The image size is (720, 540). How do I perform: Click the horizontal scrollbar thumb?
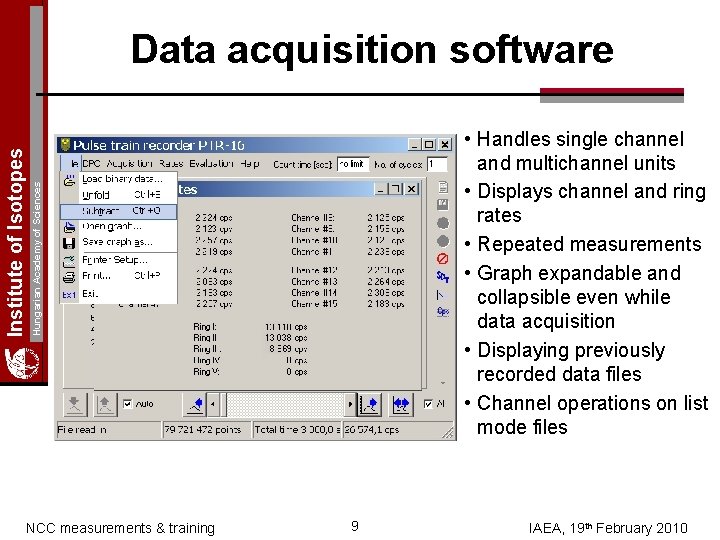[224, 405]
